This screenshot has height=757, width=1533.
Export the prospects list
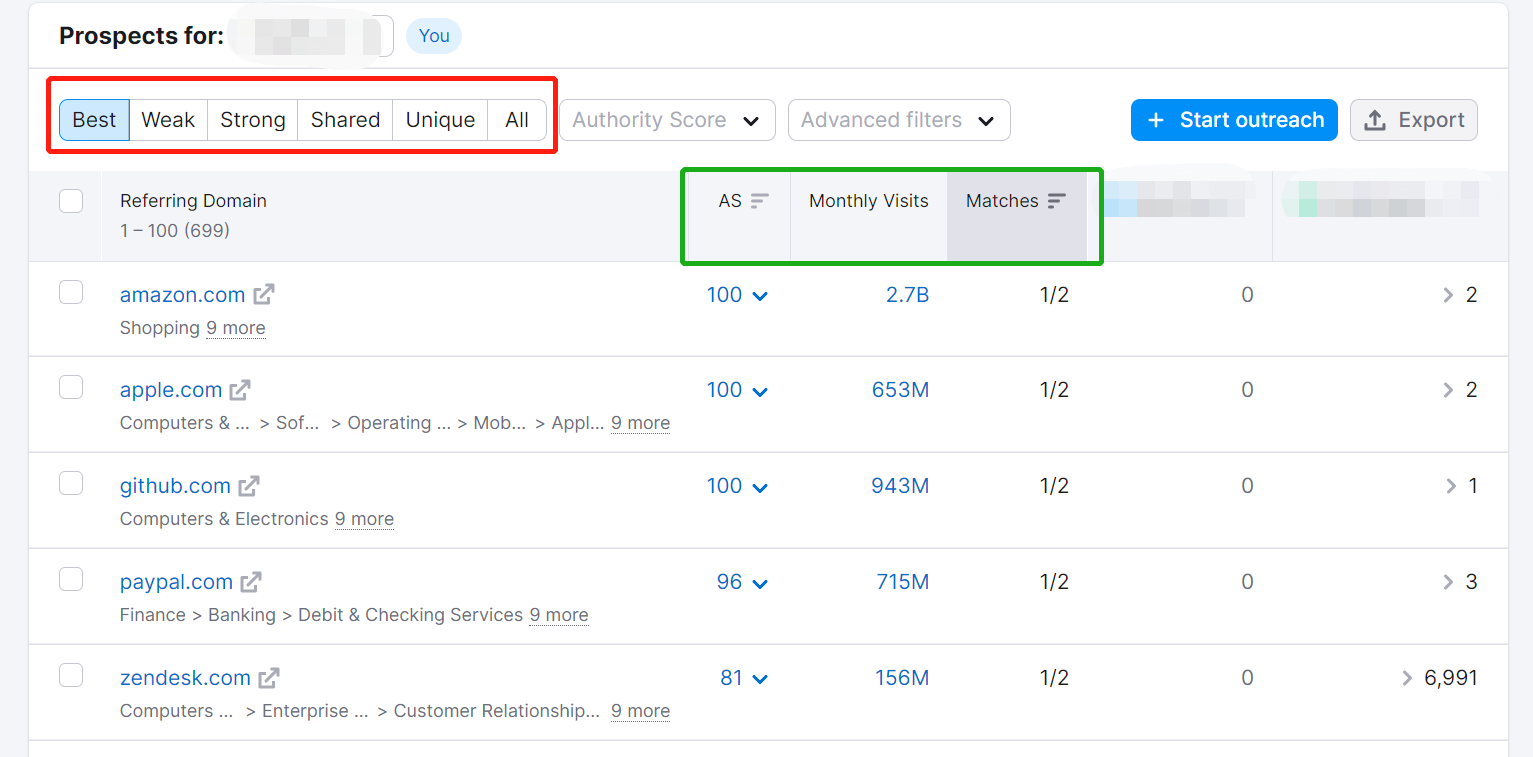[1413, 120]
